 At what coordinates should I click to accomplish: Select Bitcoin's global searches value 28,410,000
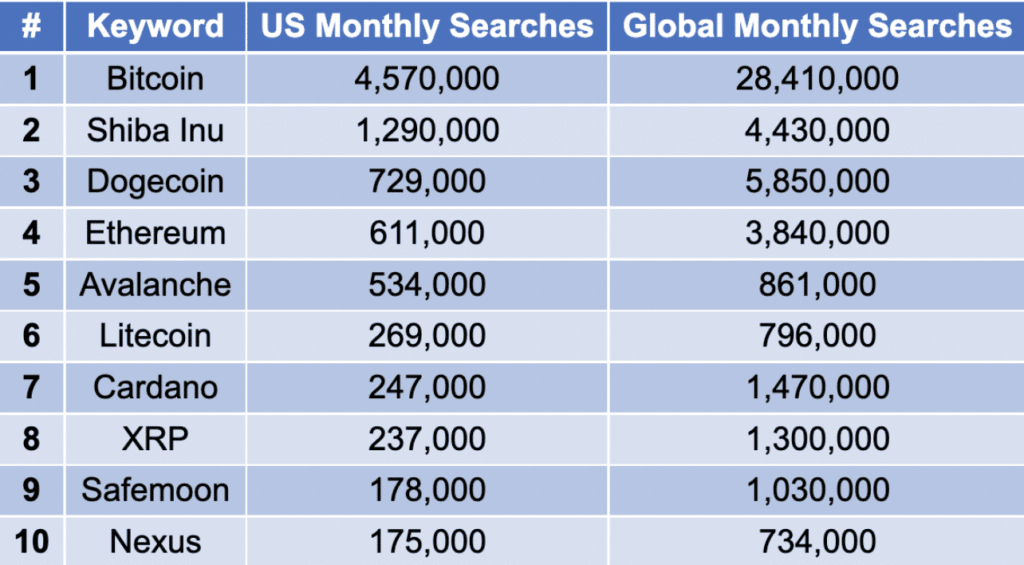pyautogui.click(x=817, y=78)
